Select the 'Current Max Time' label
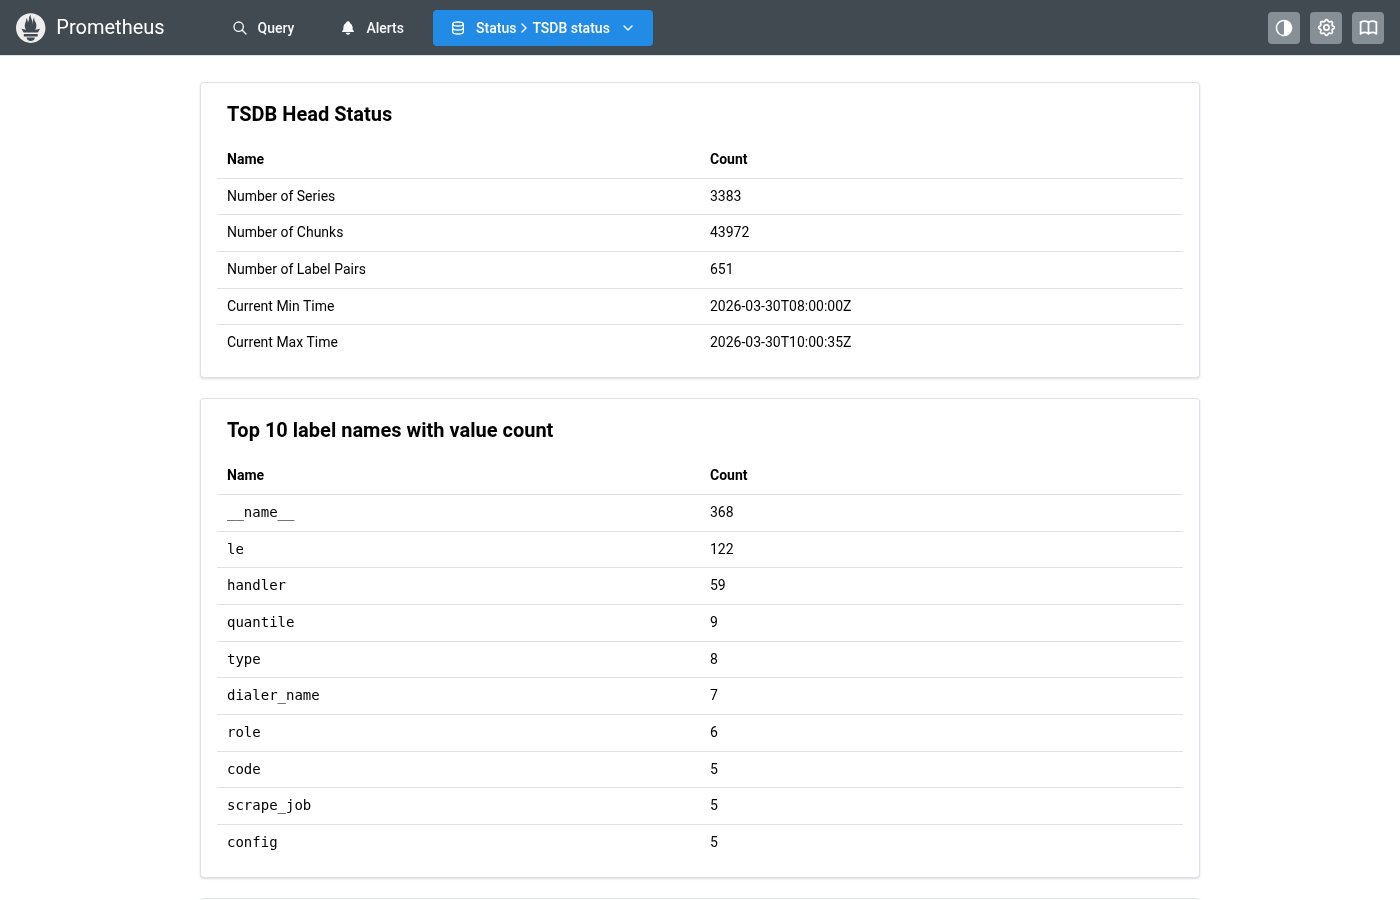 click(x=282, y=342)
